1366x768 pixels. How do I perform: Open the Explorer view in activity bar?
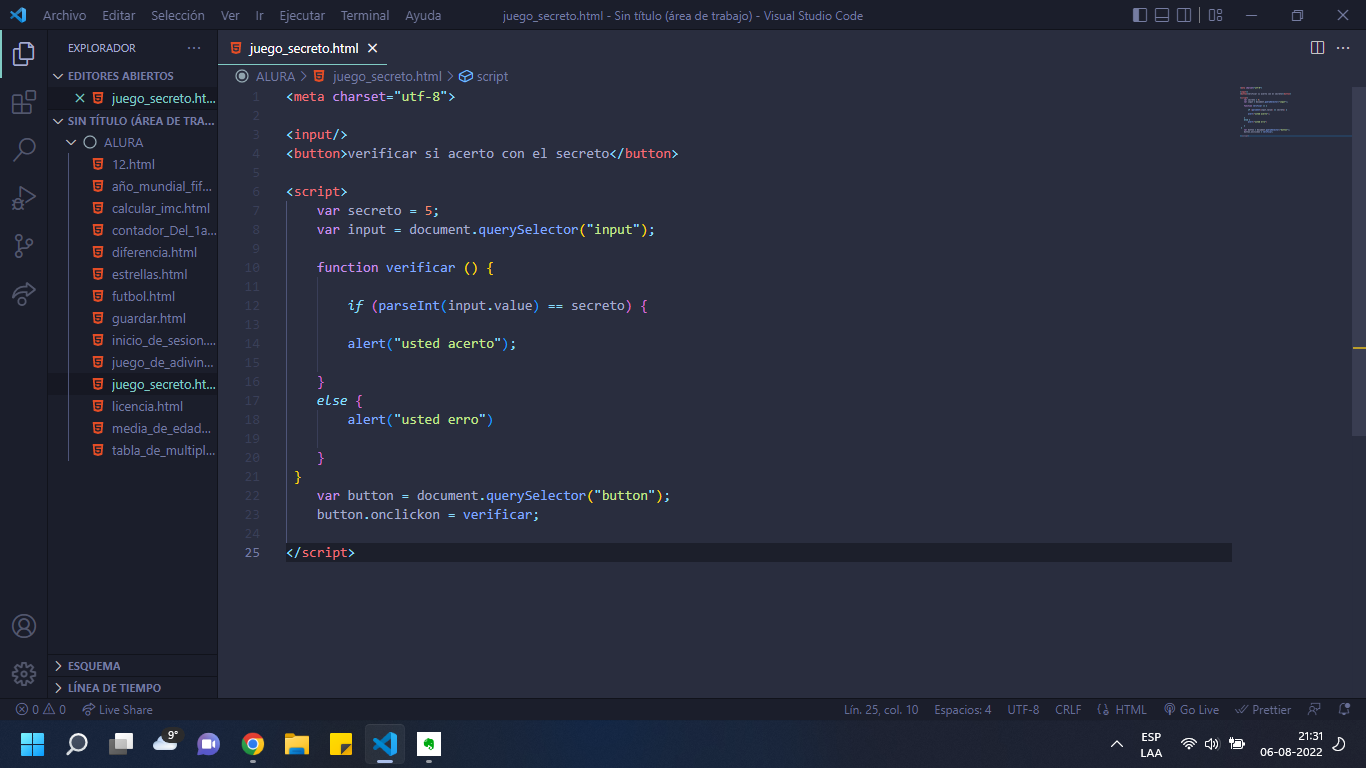click(x=24, y=54)
